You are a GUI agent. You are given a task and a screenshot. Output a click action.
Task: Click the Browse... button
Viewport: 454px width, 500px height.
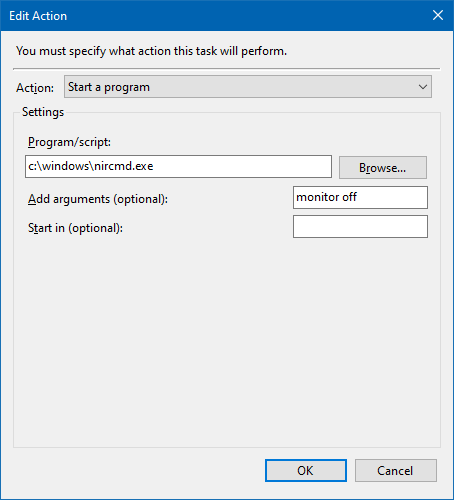383,167
